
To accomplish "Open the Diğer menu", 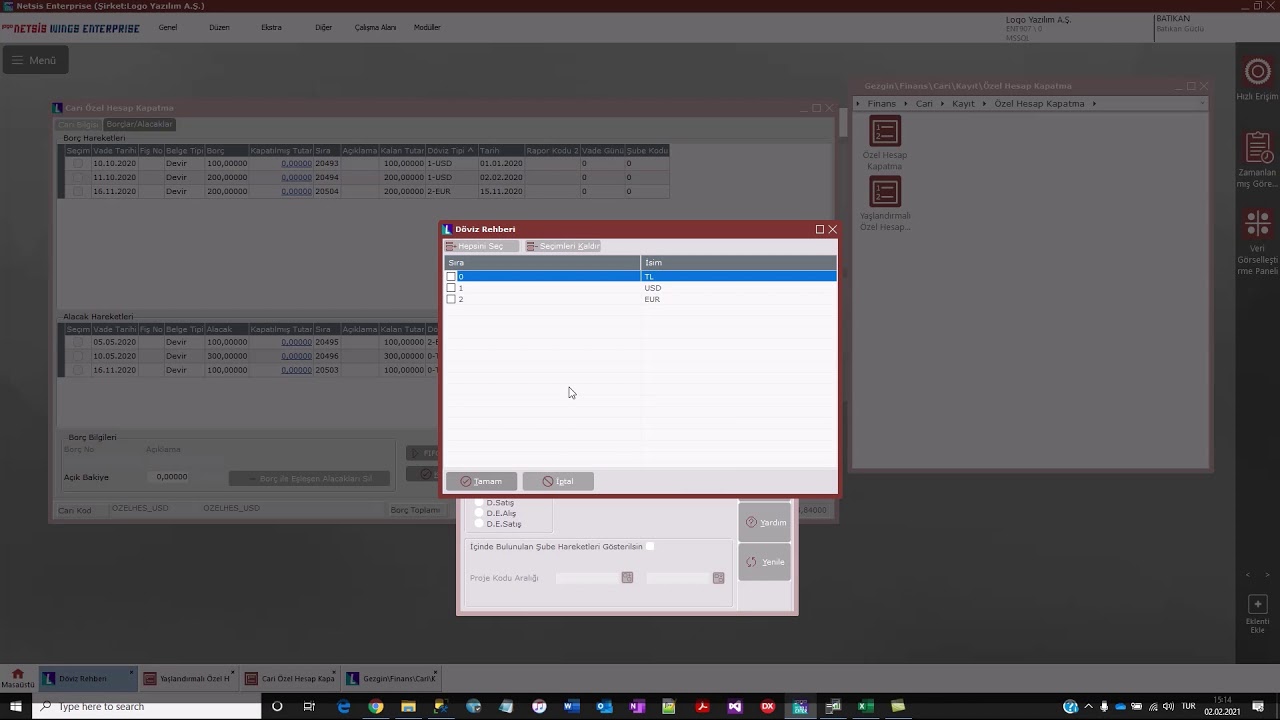I will click(x=323, y=27).
